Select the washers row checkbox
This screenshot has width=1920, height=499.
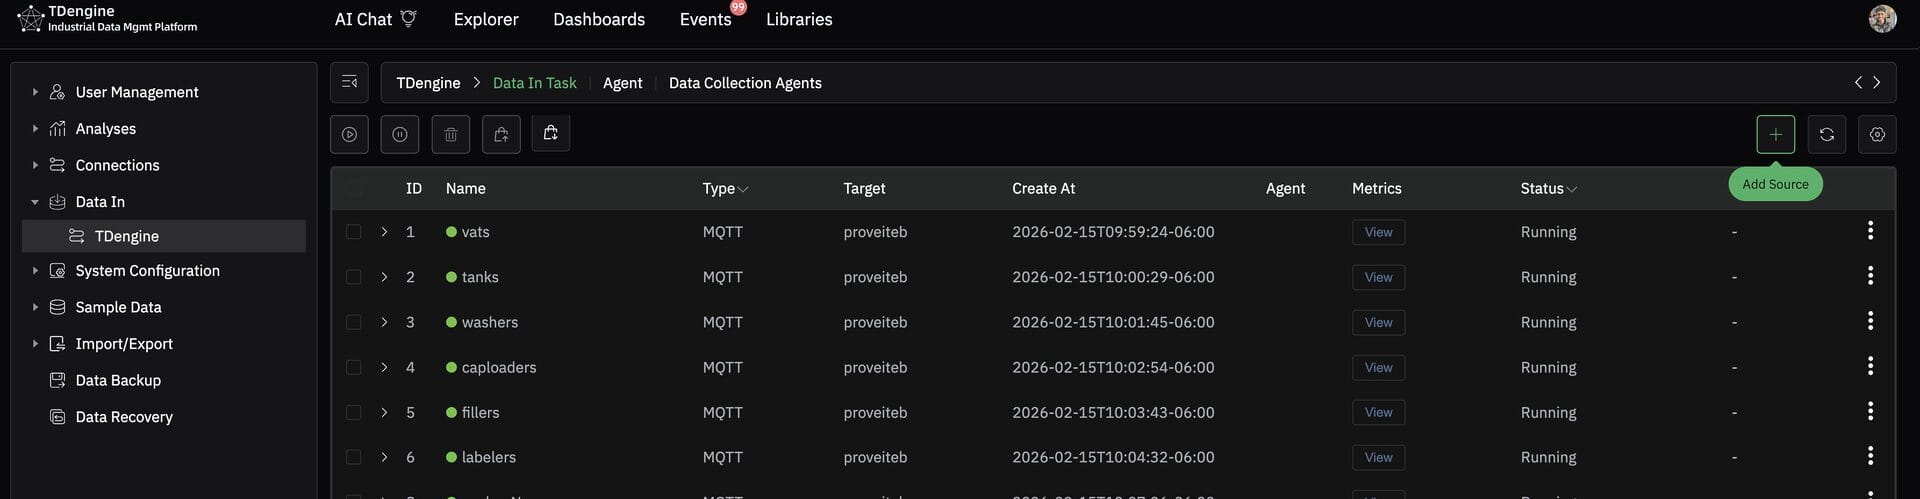click(353, 322)
